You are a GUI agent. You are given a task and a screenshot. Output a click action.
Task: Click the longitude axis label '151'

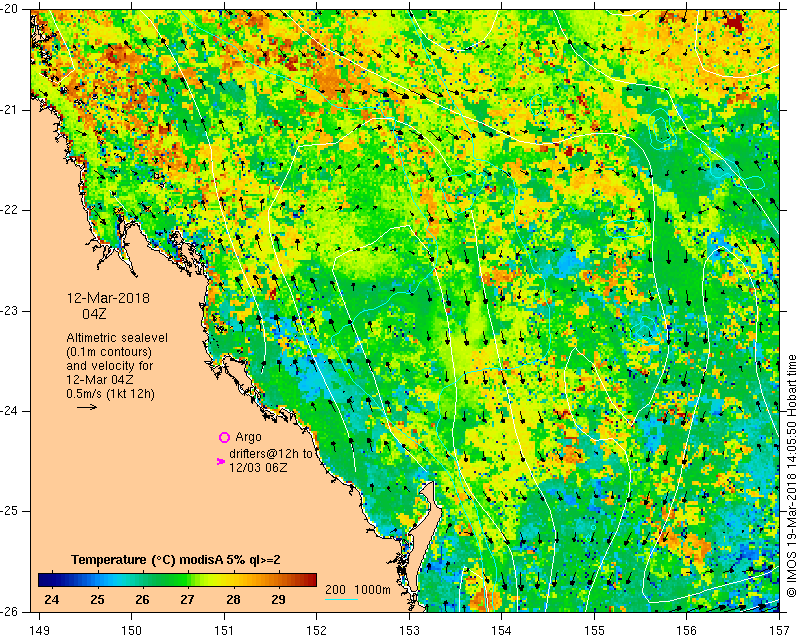pos(224,631)
